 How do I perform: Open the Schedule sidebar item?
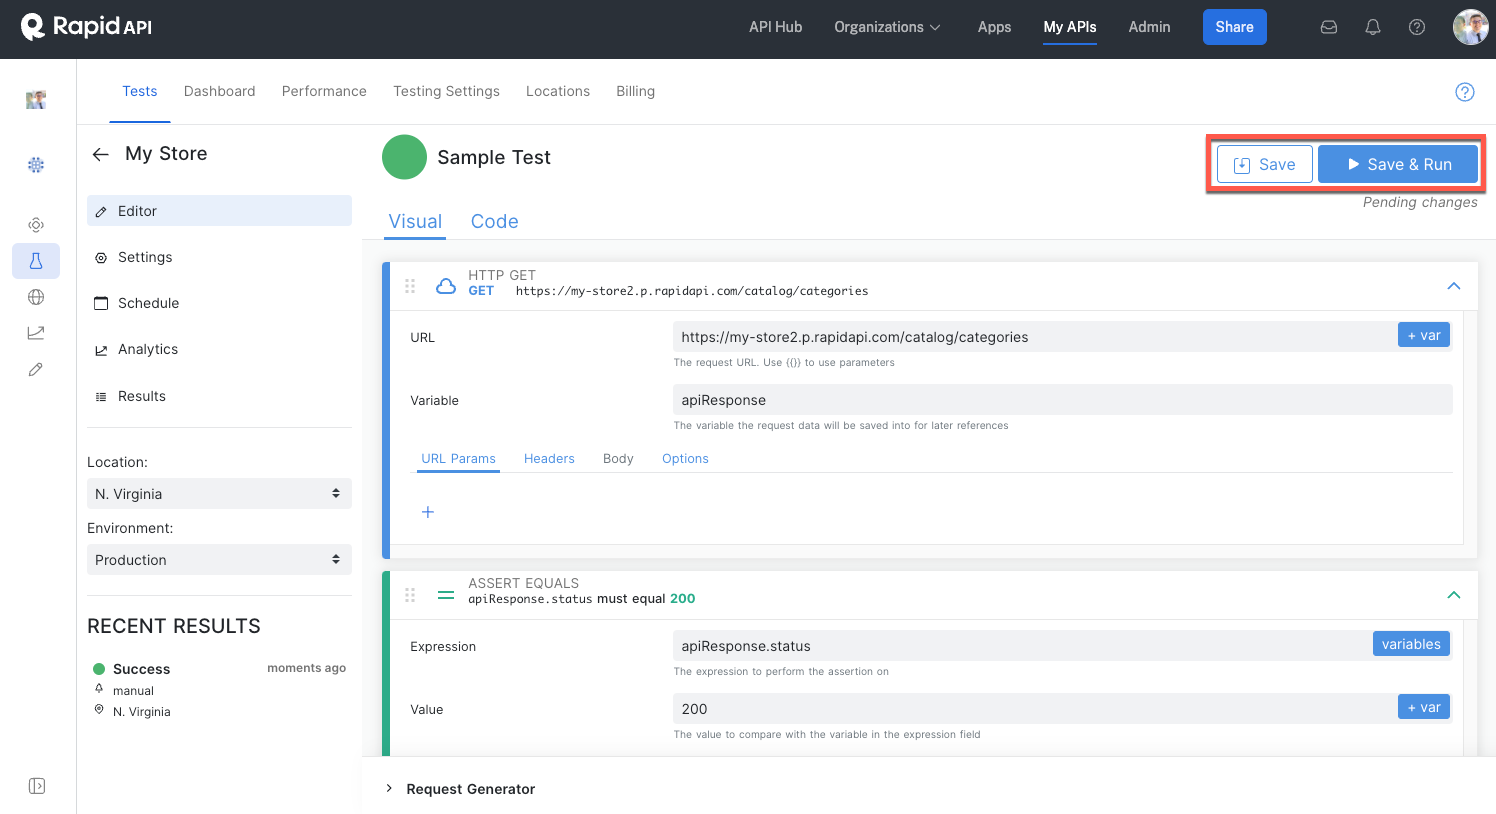click(219, 303)
